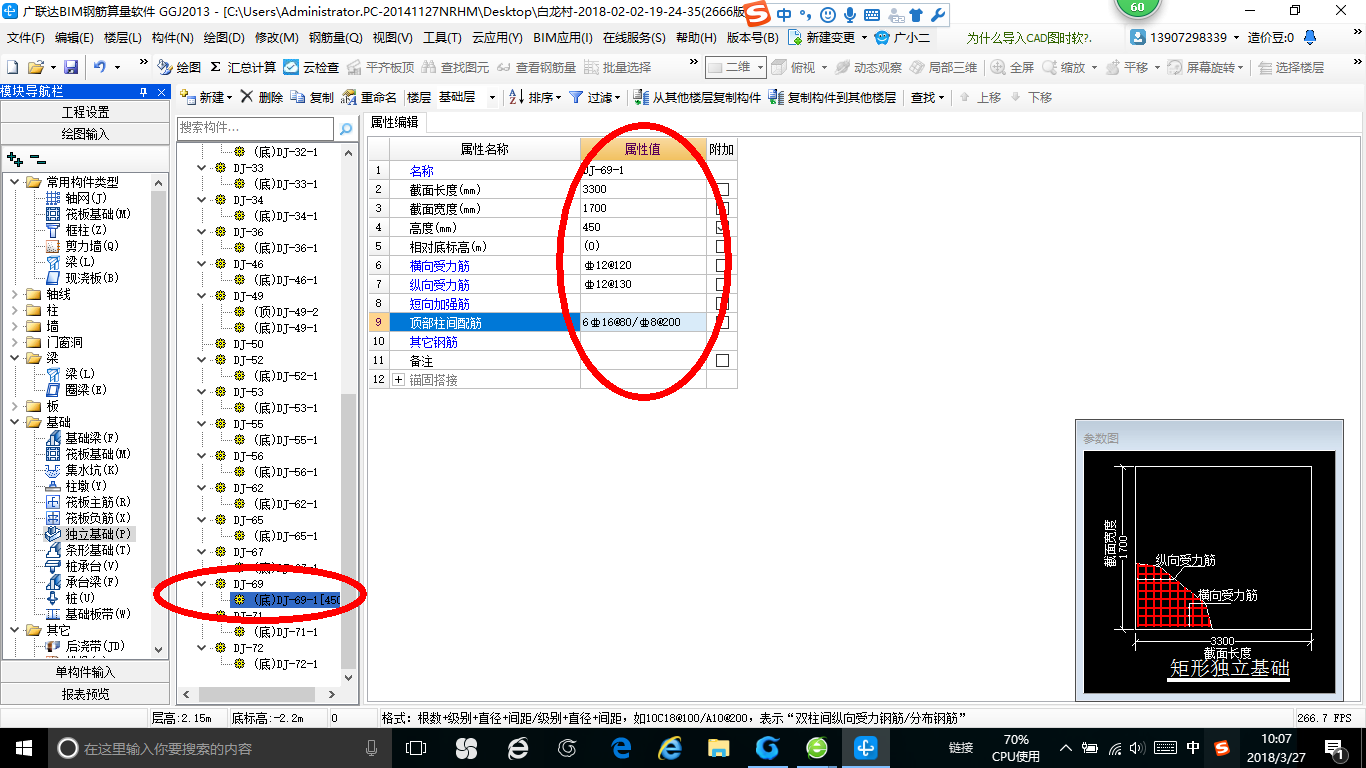Toggle checkbox for 截面长度(mm) row
Image resolution: width=1366 pixels, height=768 pixels.
pos(722,189)
